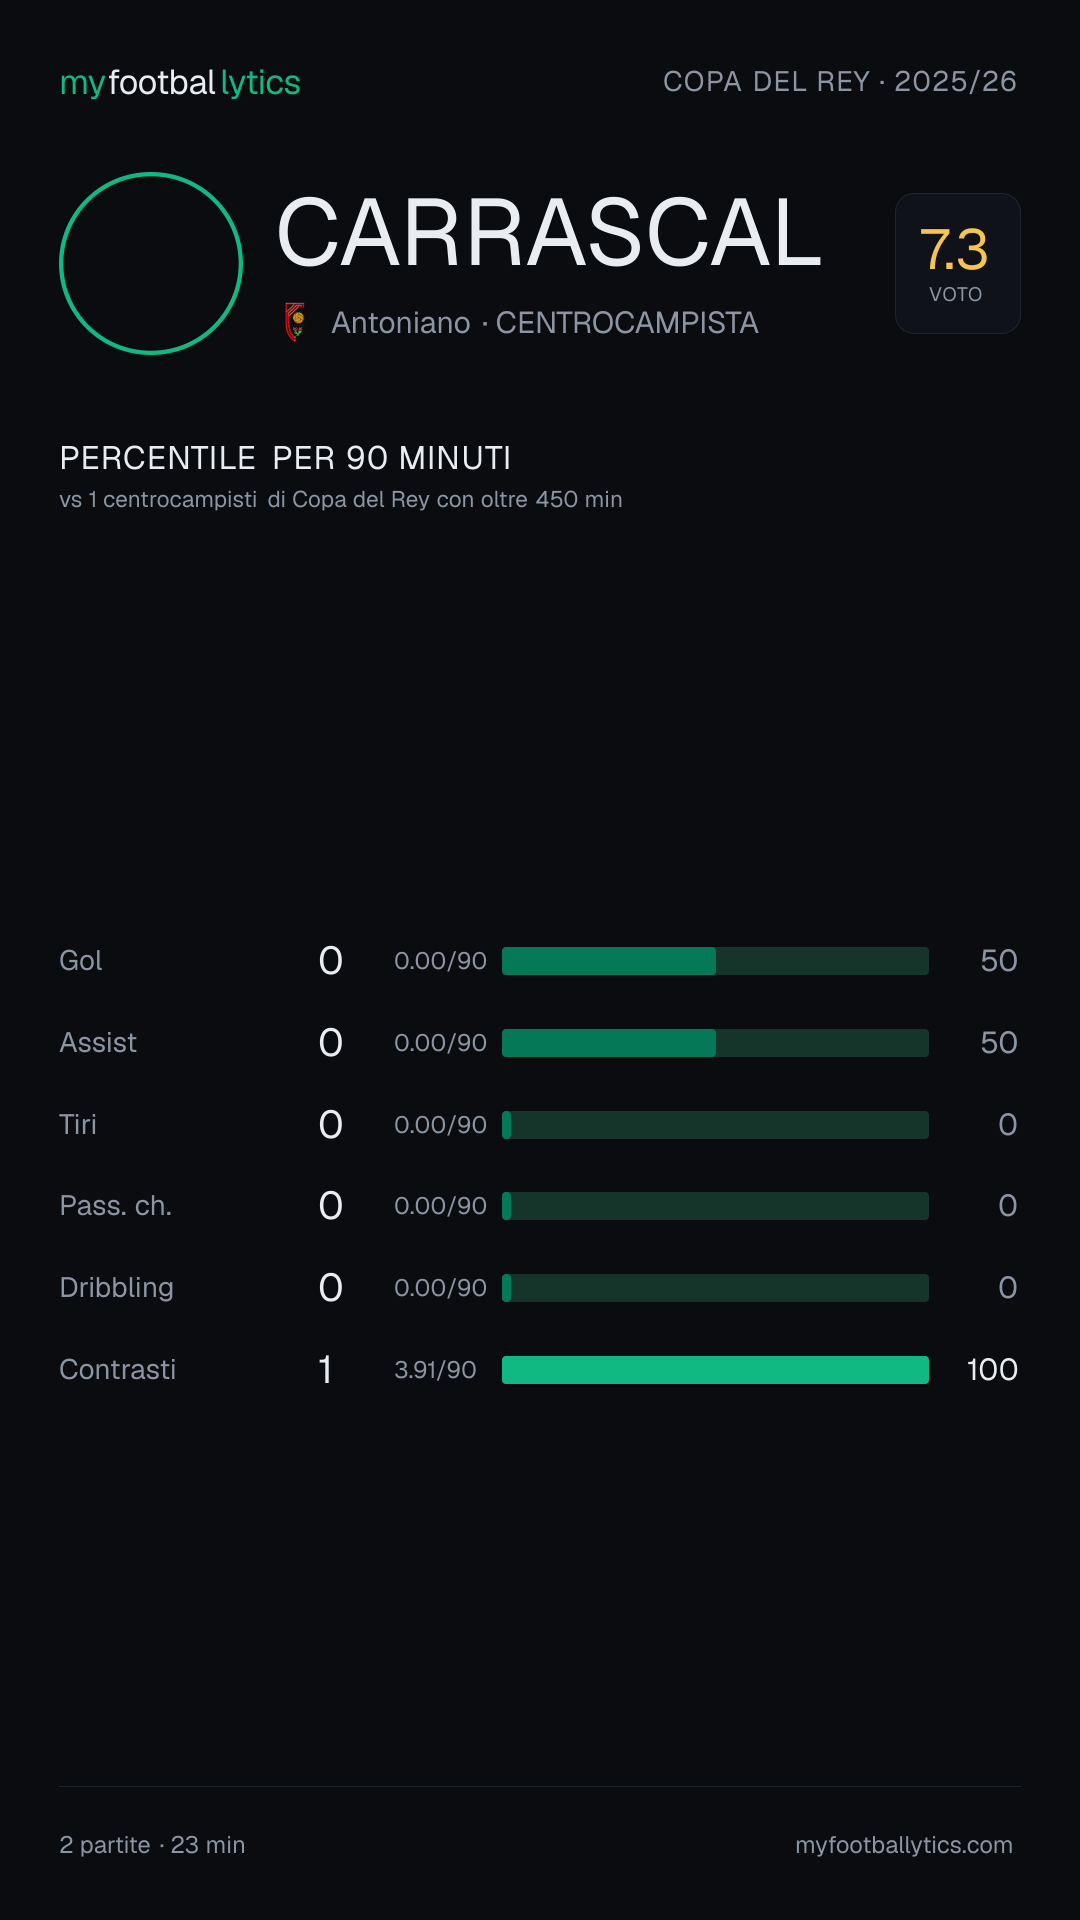Click the Contrasti full percentile bar
The width and height of the screenshot is (1080, 1920).
pos(715,1370)
